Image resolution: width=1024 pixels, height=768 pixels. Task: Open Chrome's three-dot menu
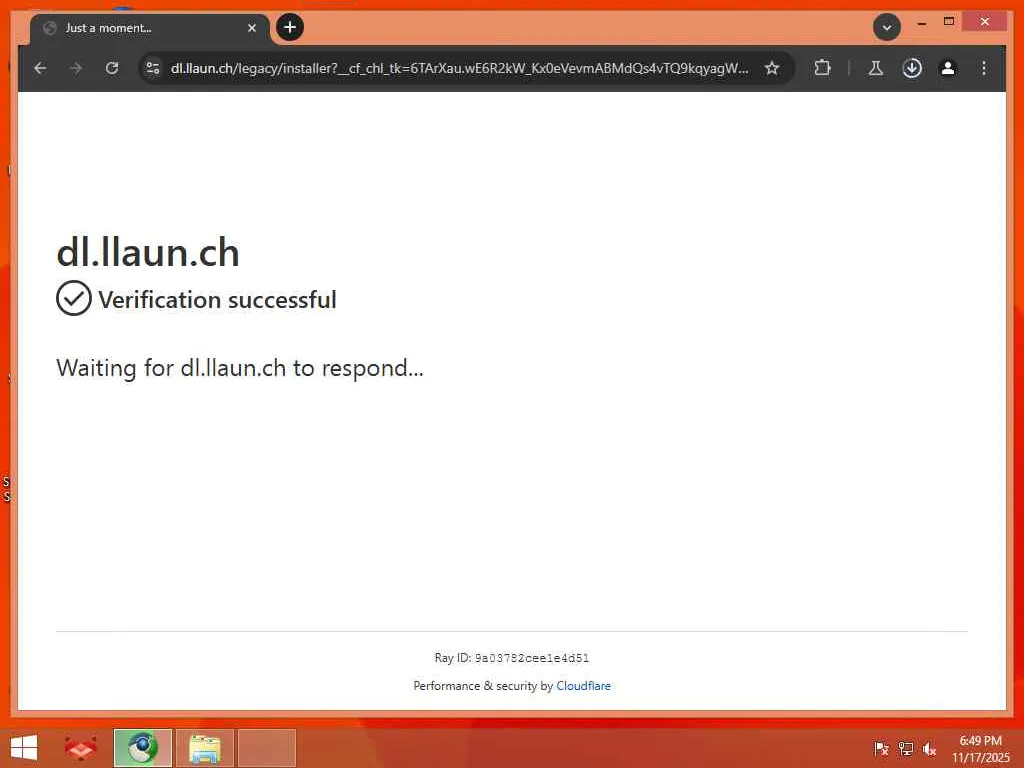pyautogui.click(x=984, y=68)
